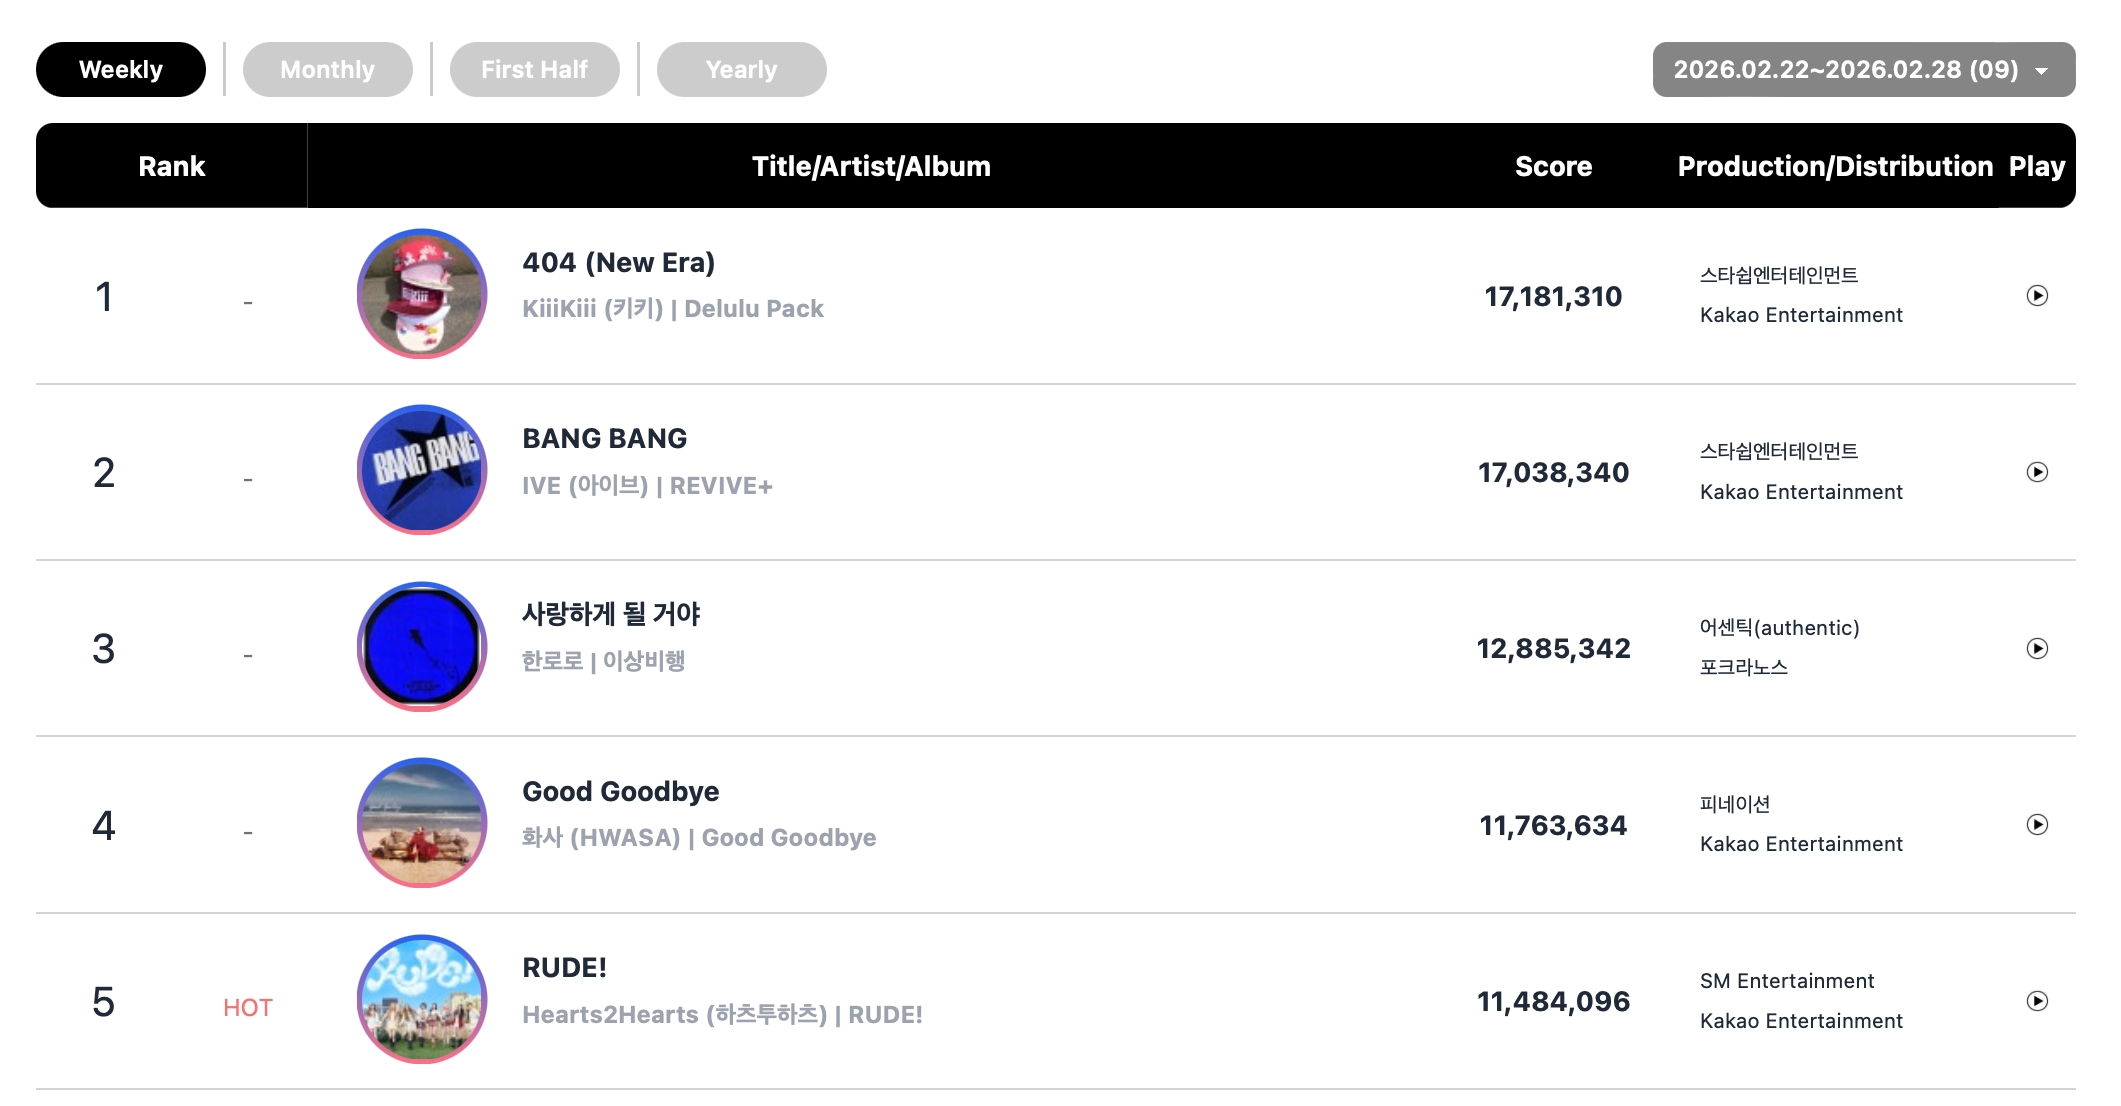The height and width of the screenshot is (1106, 2121).
Task: Click the Score column header
Action: [1553, 166]
